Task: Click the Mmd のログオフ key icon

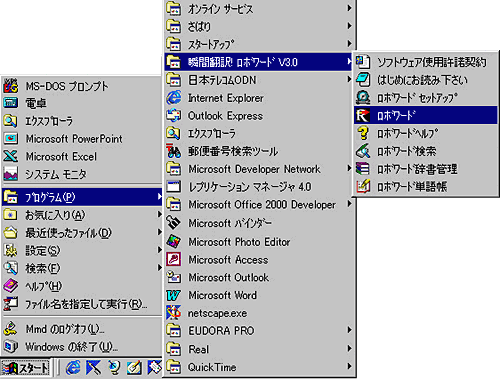Action: [x=11, y=329]
